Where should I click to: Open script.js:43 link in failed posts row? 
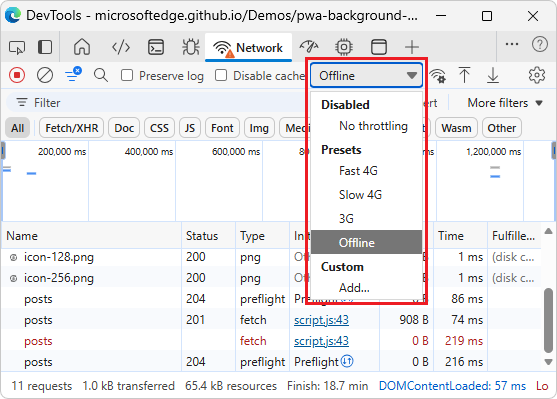click(x=321, y=341)
